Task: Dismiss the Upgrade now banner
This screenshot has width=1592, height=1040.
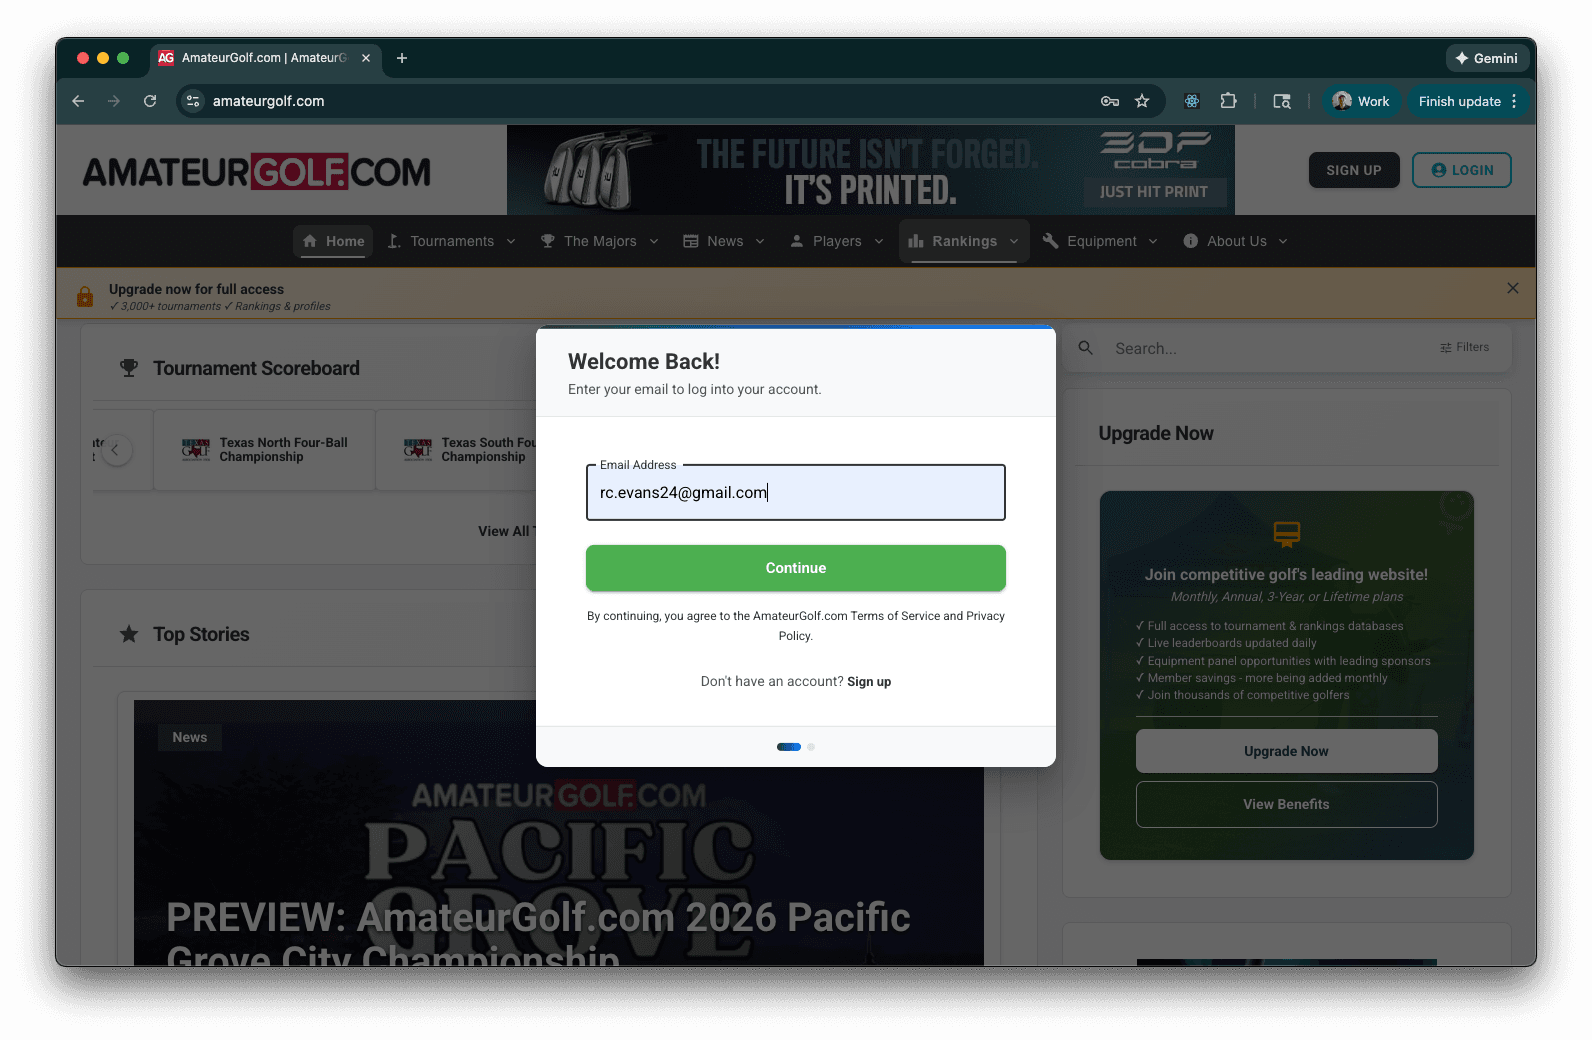Action: click(x=1513, y=288)
